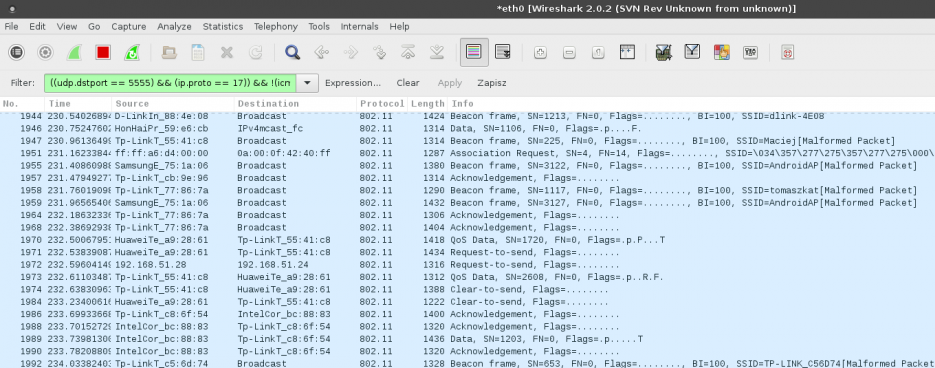Zoom out on packet text
The image size is (935, 368).
569,52
